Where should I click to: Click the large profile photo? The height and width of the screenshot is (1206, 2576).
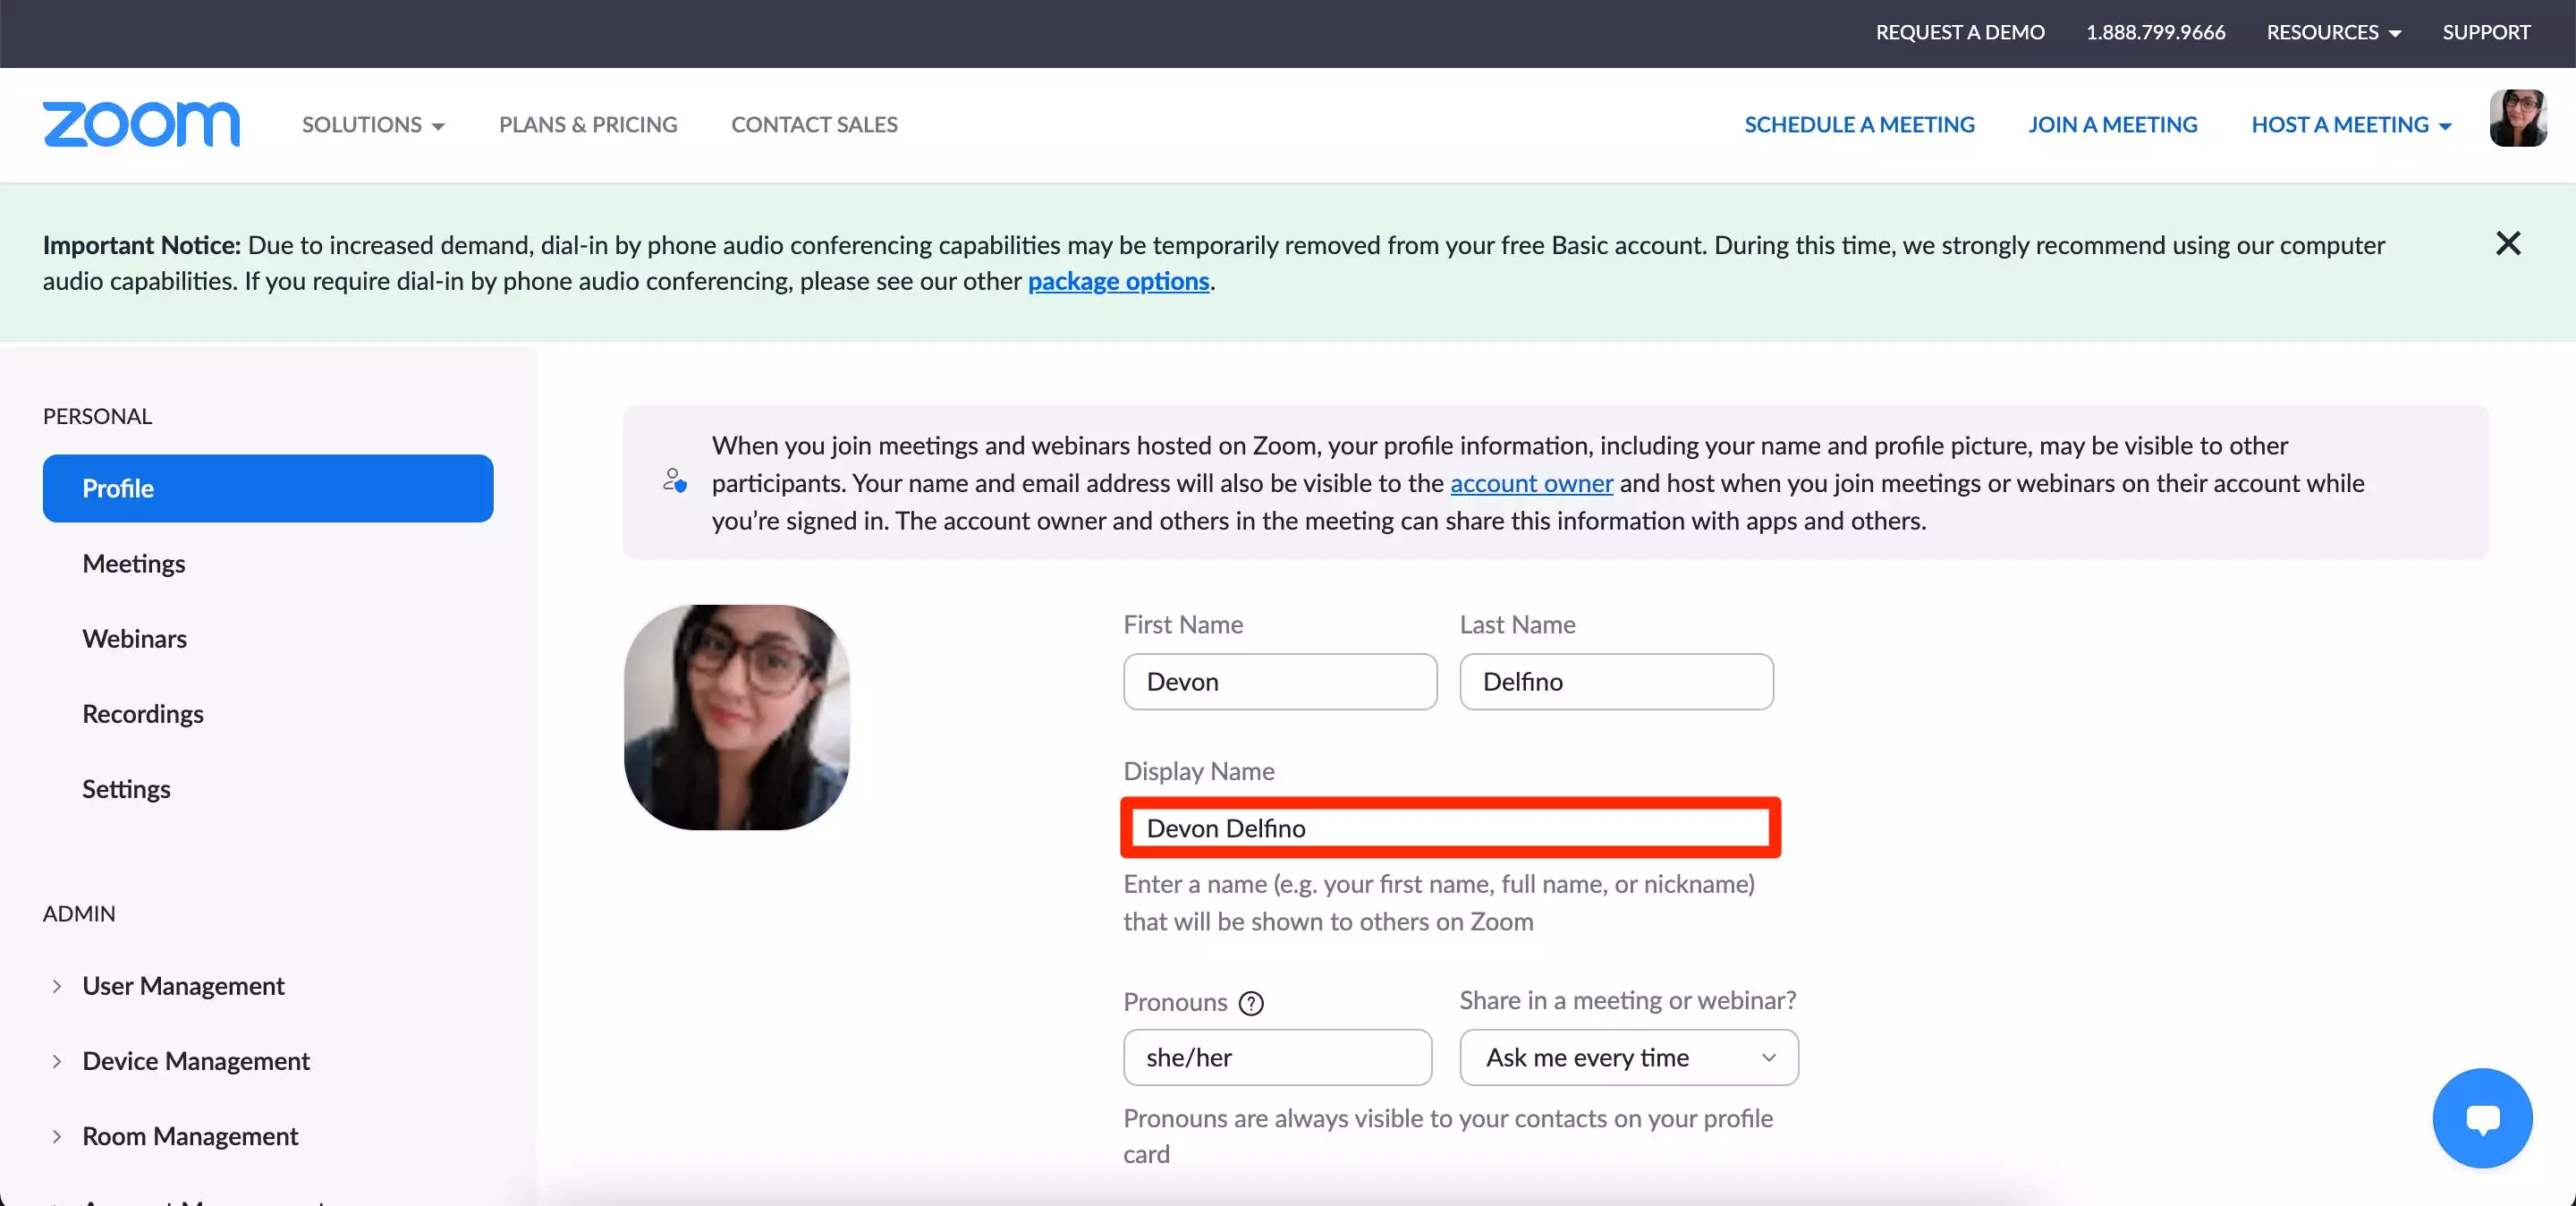[x=737, y=717]
